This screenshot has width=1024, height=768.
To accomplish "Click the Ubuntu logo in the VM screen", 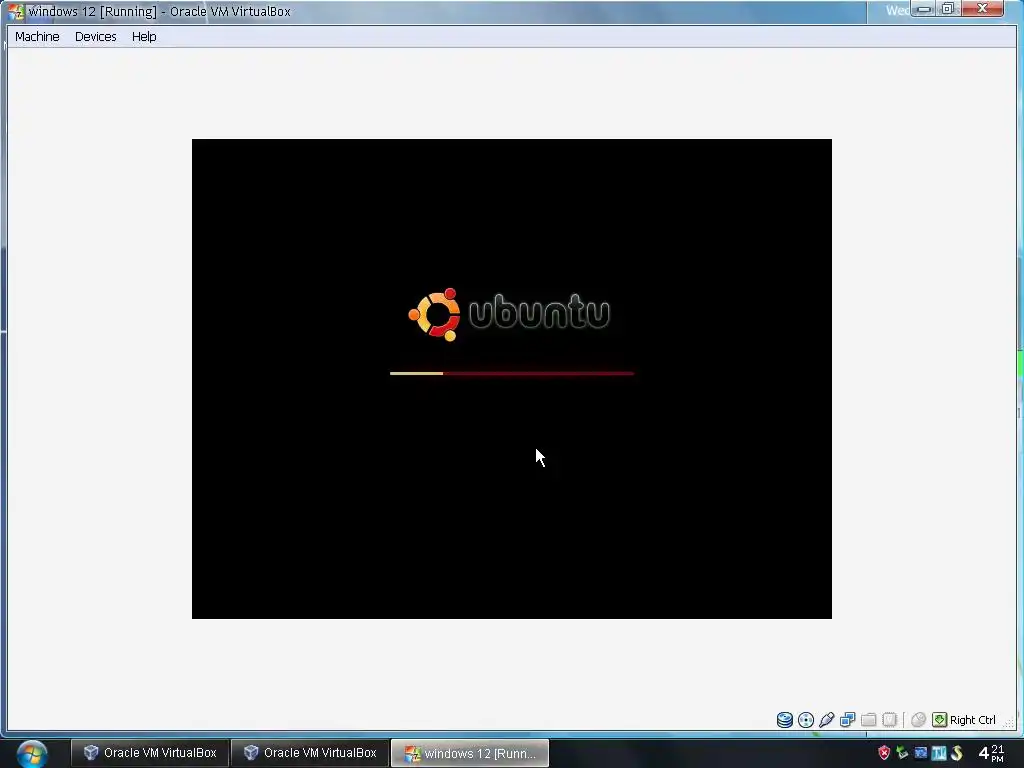I will [509, 314].
